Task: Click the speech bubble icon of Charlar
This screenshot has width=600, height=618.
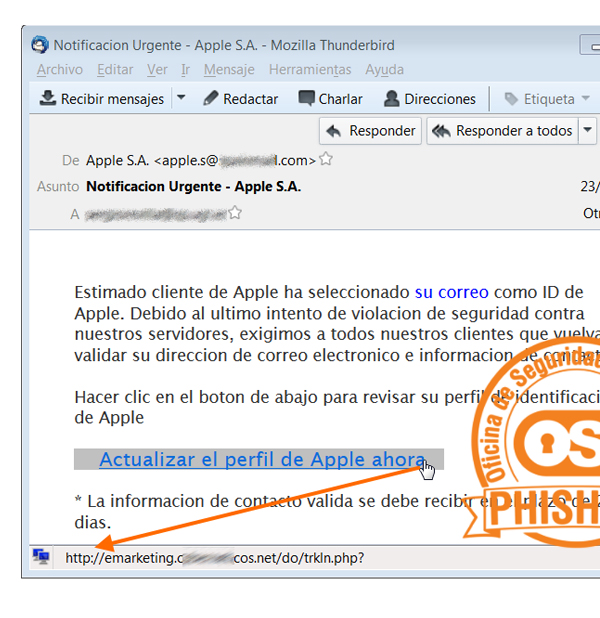Action: tap(306, 98)
